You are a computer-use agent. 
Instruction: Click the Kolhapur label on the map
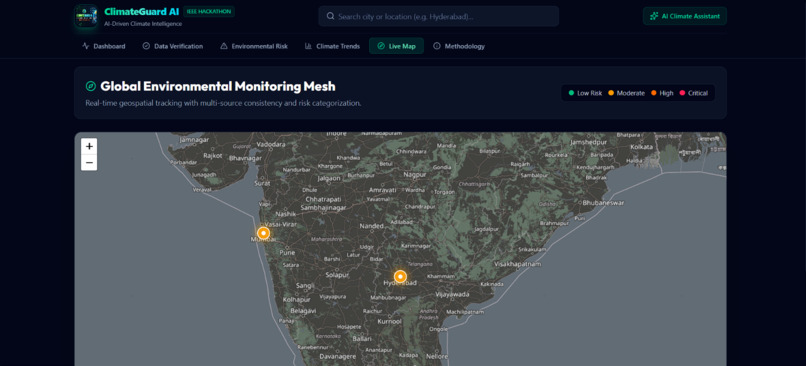[297, 299]
